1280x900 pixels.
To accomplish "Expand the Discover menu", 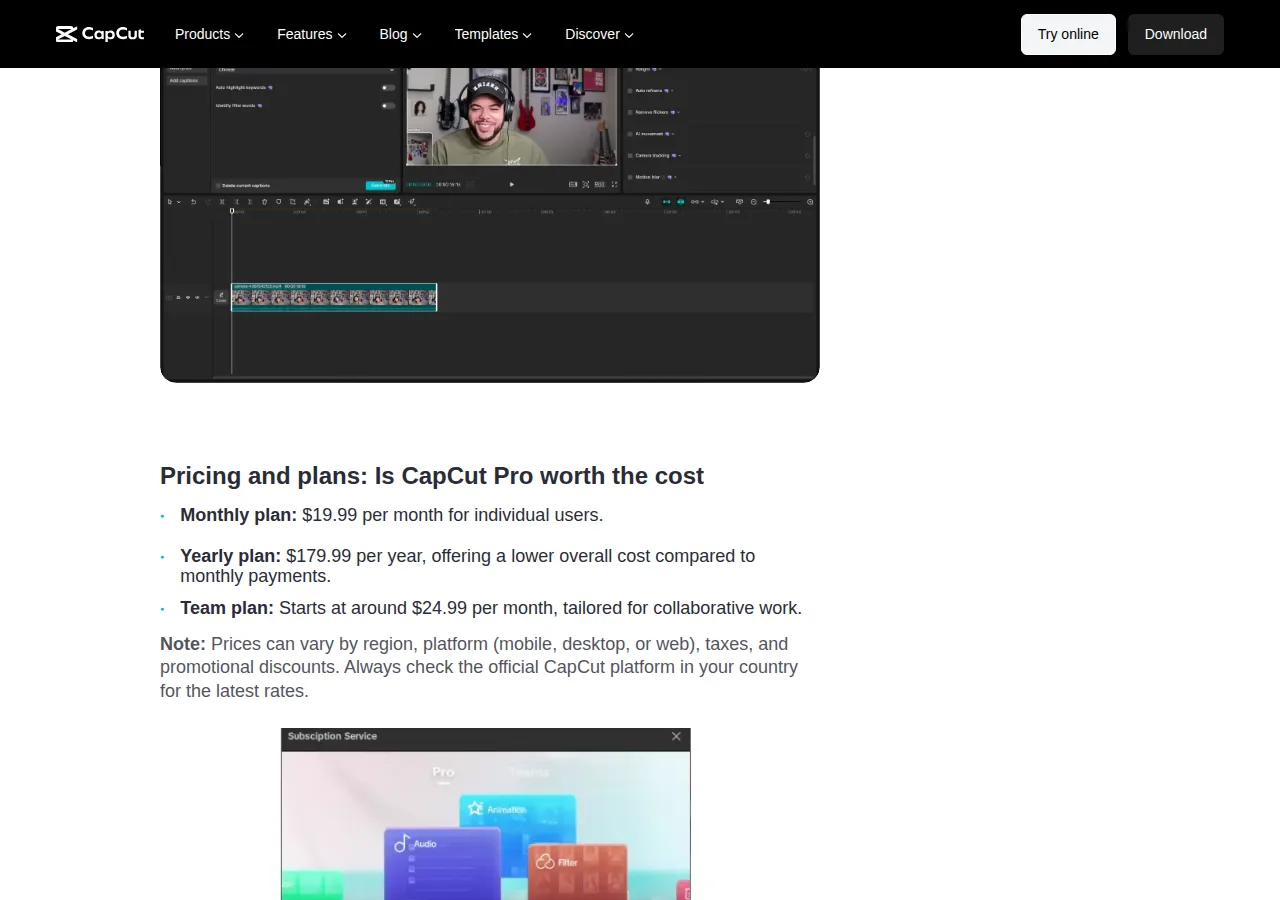I will (x=599, y=34).
